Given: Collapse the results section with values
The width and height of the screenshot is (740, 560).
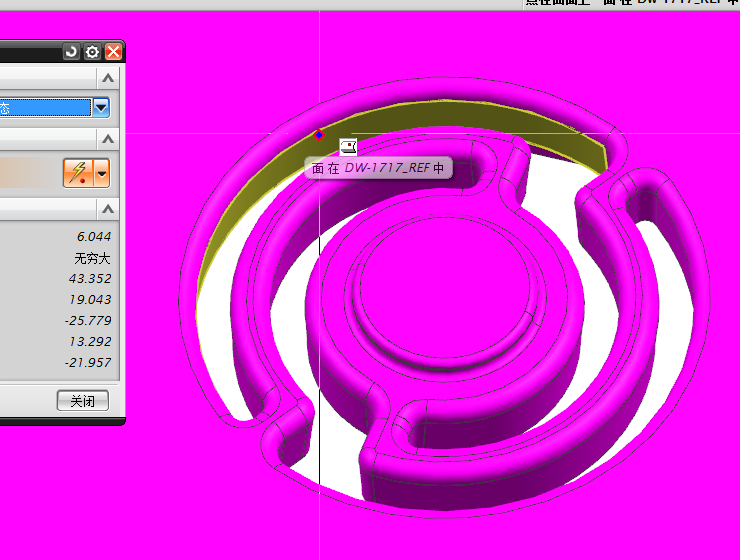Looking at the screenshot, I should point(108,209).
